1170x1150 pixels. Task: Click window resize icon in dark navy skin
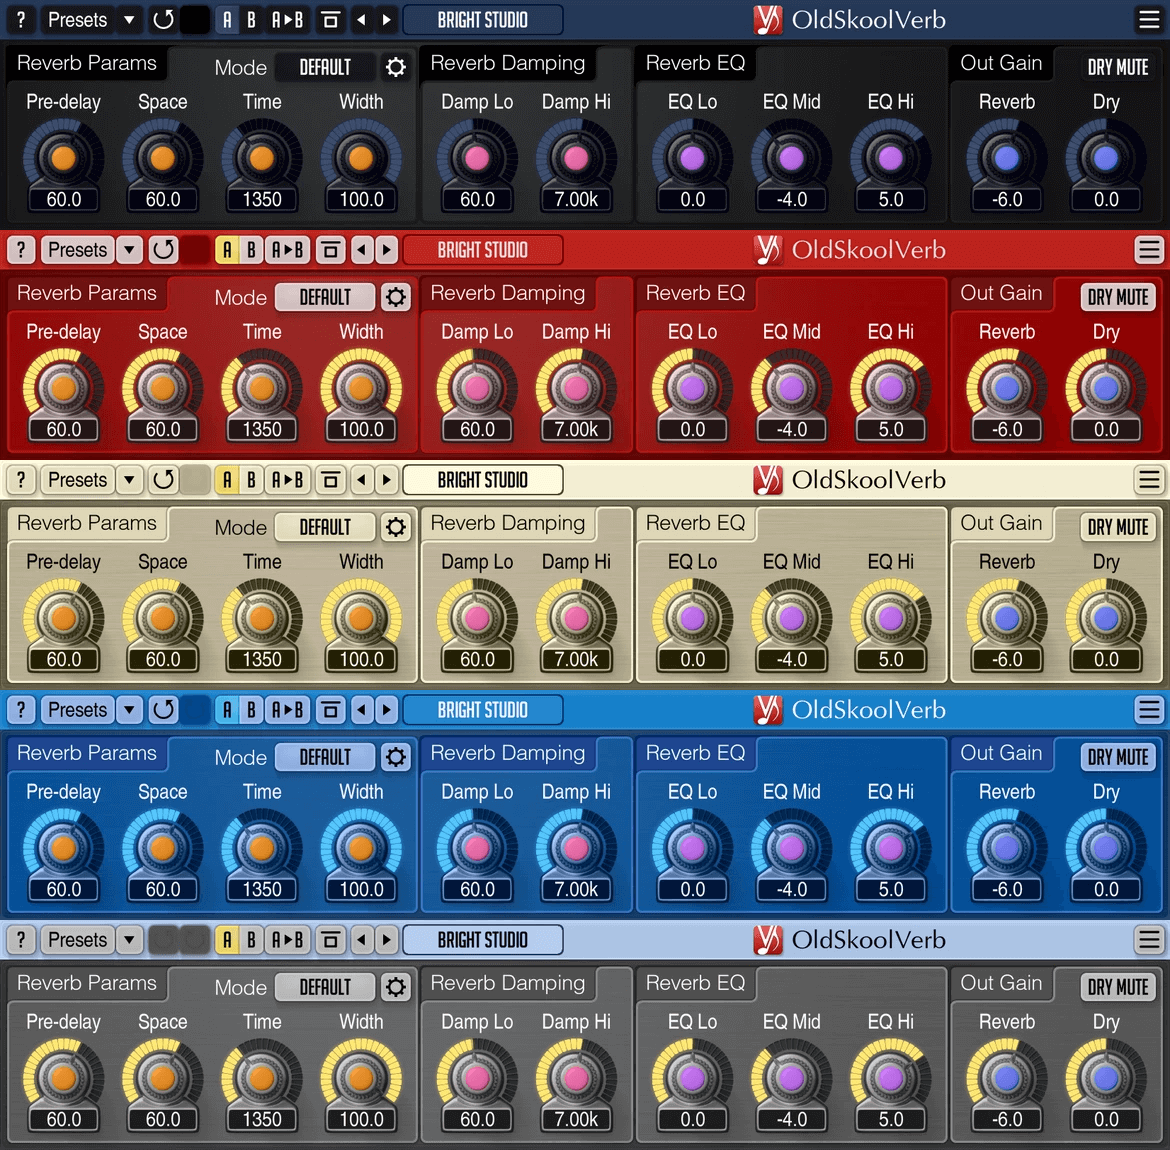pyautogui.click(x=331, y=20)
